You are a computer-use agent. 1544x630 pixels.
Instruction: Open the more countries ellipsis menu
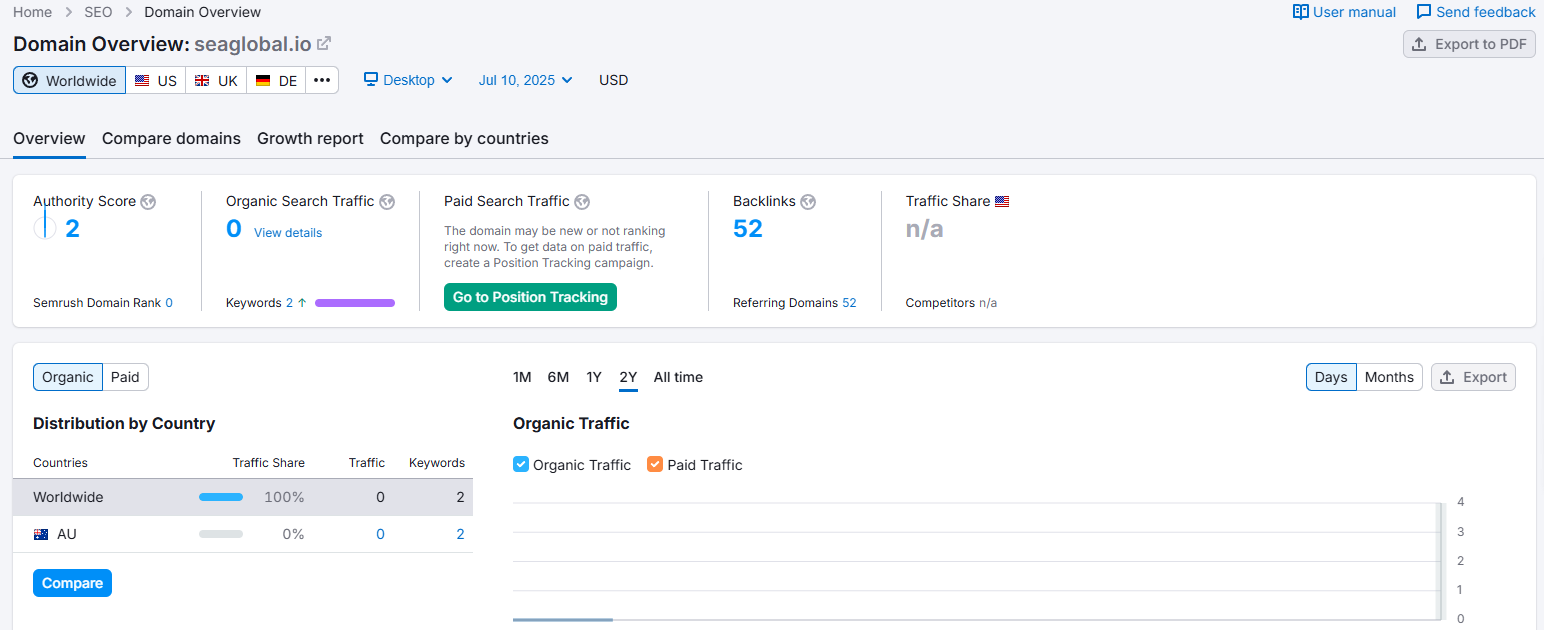click(322, 80)
